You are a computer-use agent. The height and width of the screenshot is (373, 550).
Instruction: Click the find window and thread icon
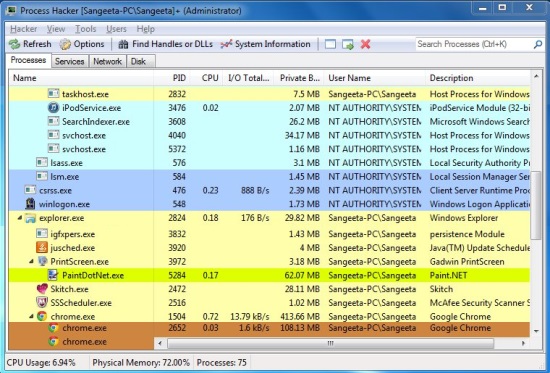coord(348,44)
